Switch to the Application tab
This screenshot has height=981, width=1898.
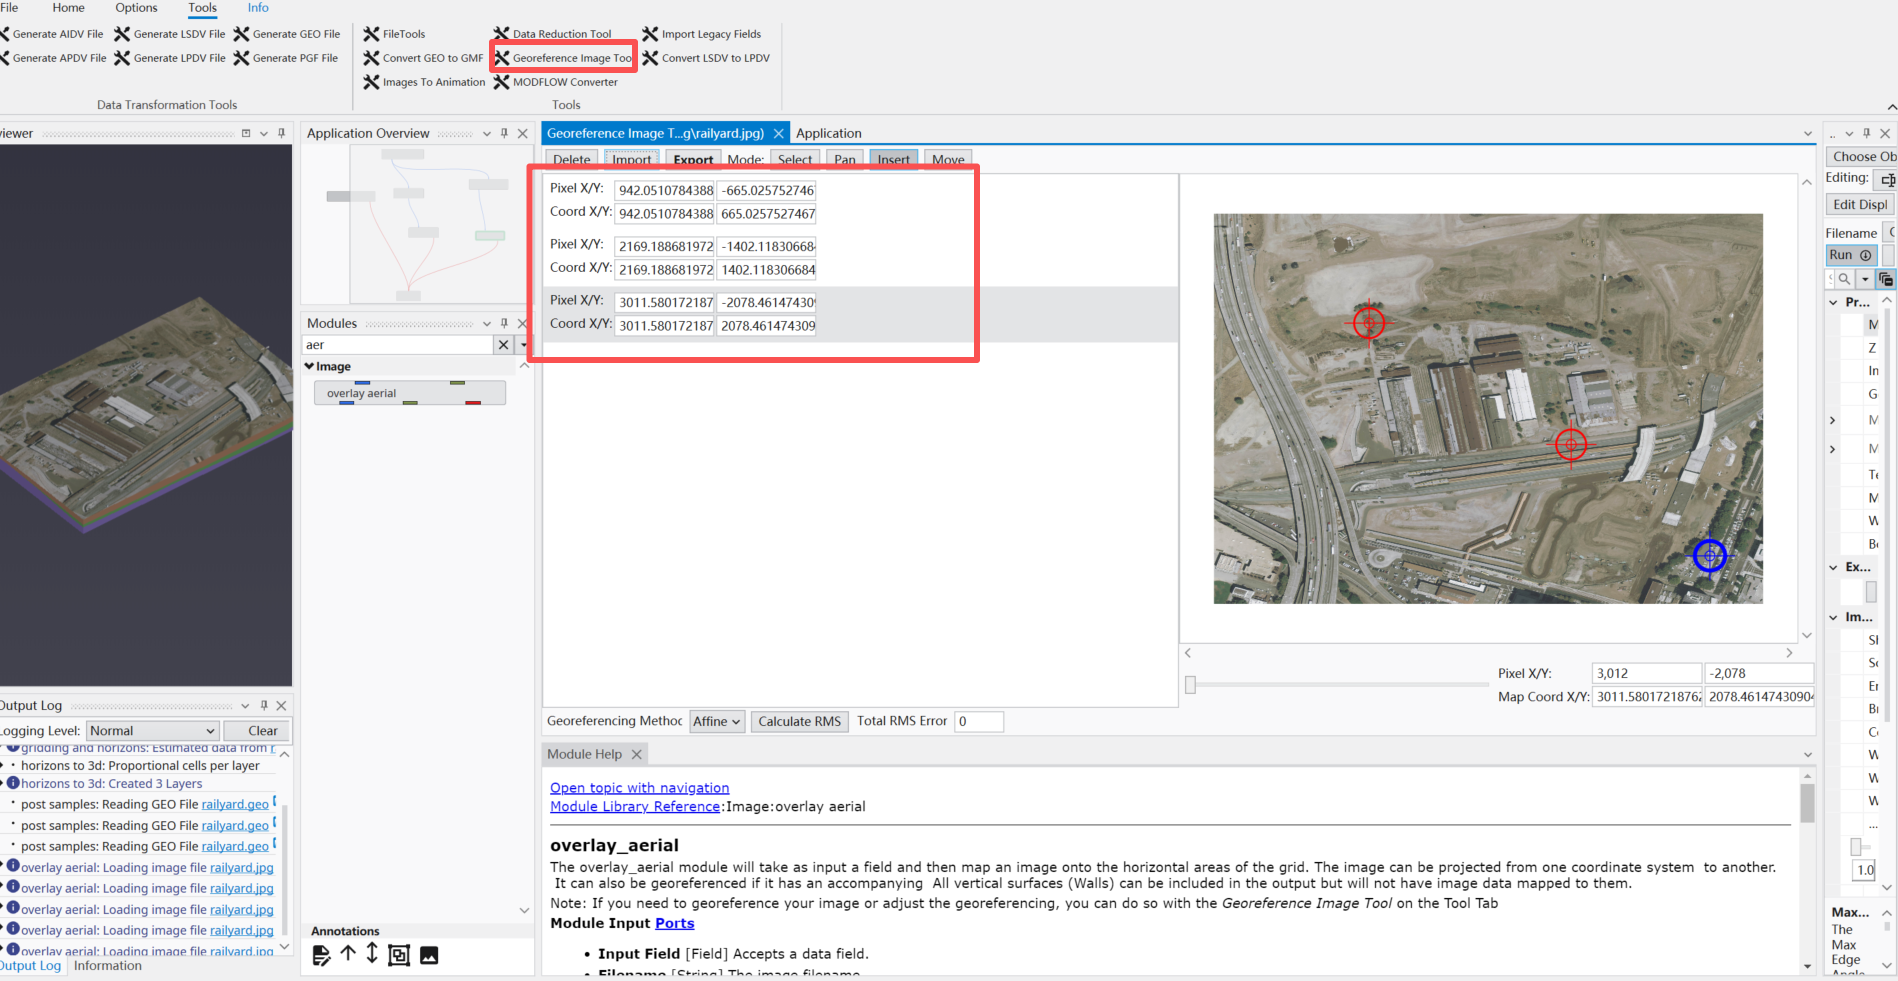(828, 133)
